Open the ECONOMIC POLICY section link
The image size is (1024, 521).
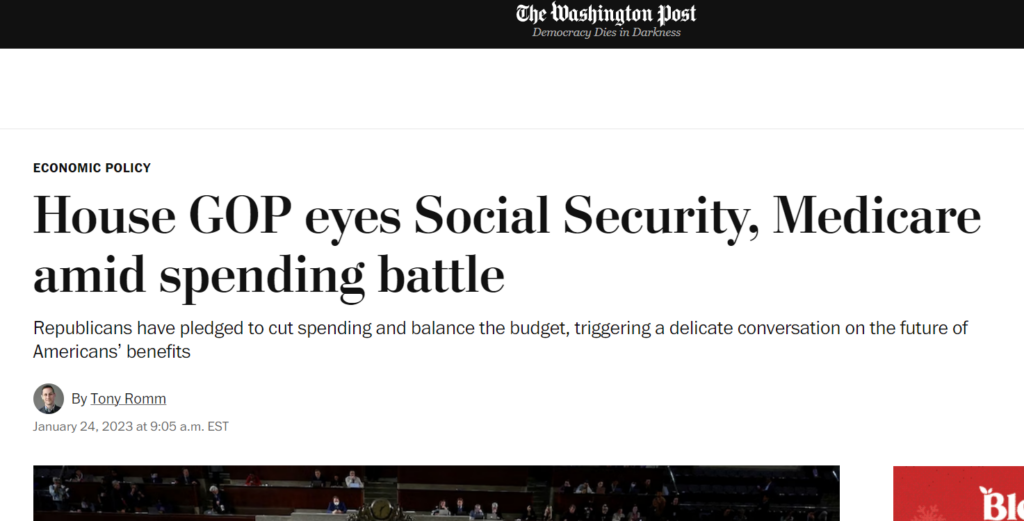pos(92,168)
